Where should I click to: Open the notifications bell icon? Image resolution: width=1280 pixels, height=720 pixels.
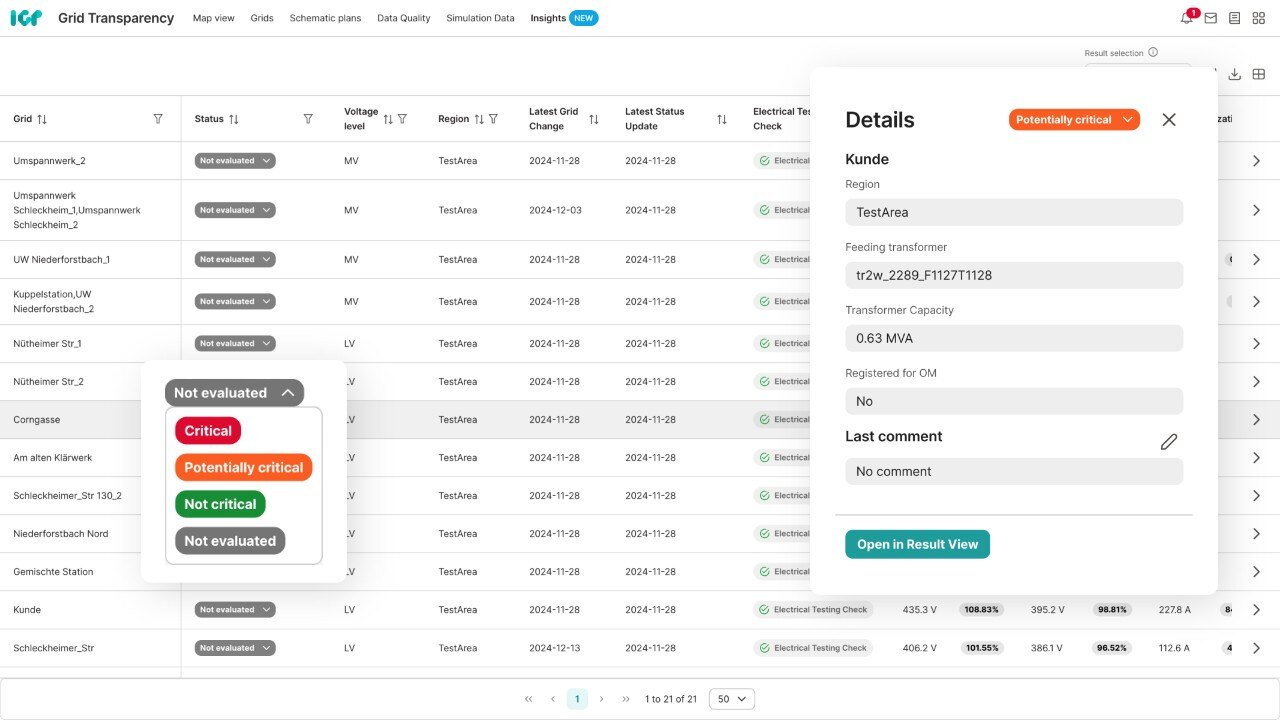1186,18
